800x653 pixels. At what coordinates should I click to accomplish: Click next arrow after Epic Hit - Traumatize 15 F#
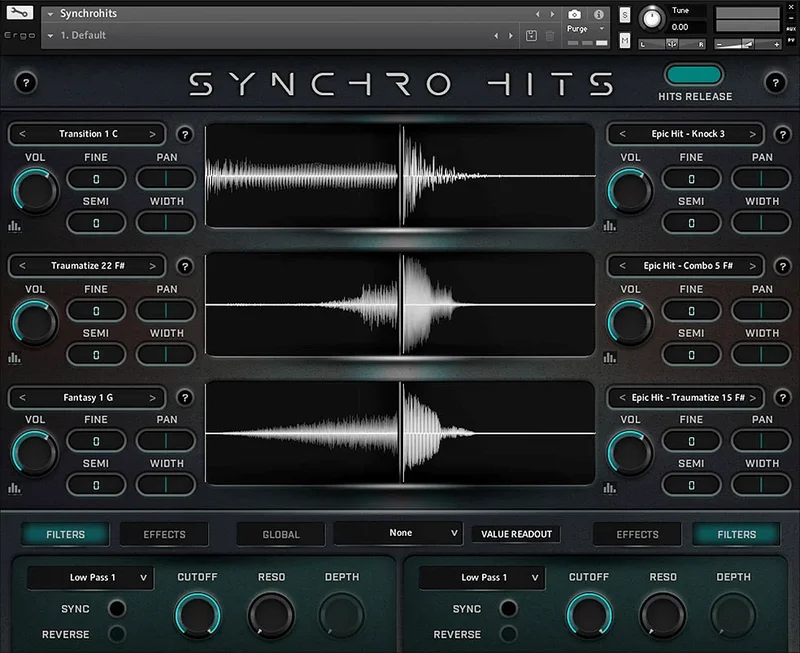coord(753,397)
